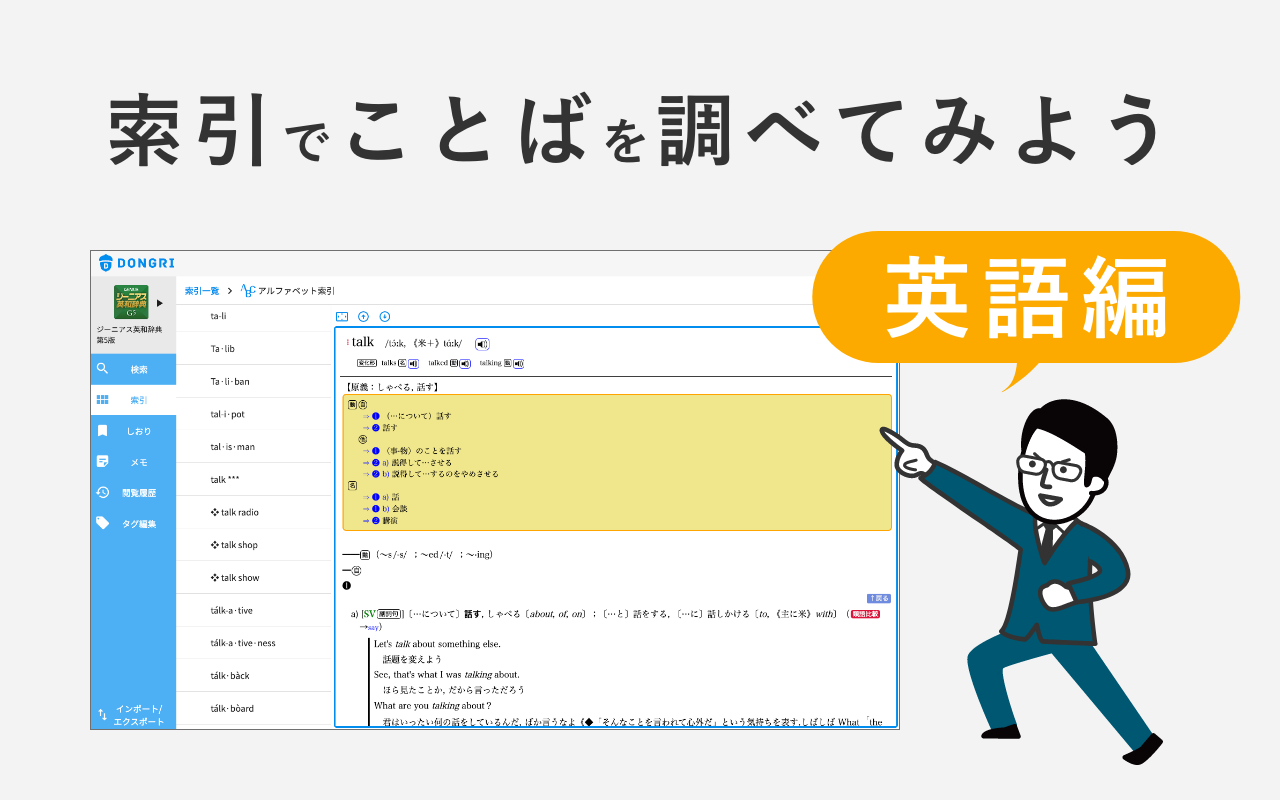The height and width of the screenshot is (800, 1280).
Task: Play audio for the inflection talks
Action: point(414,363)
